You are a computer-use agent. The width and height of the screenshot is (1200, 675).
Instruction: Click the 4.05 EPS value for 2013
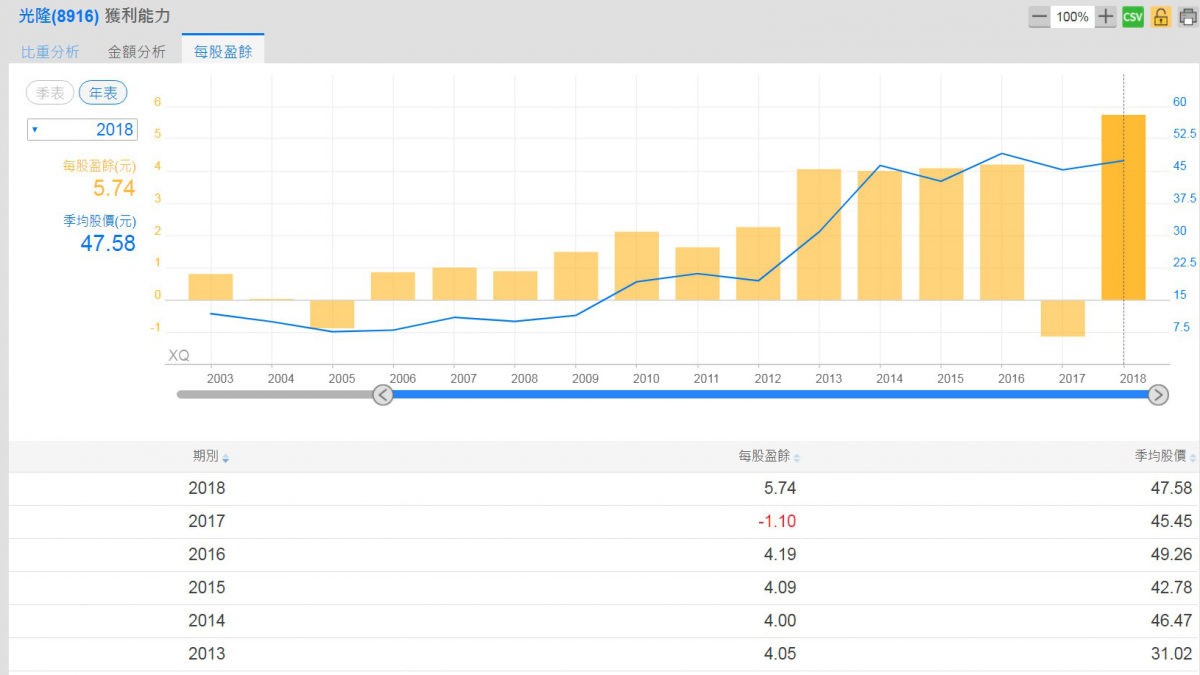pyautogui.click(x=780, y=653)
